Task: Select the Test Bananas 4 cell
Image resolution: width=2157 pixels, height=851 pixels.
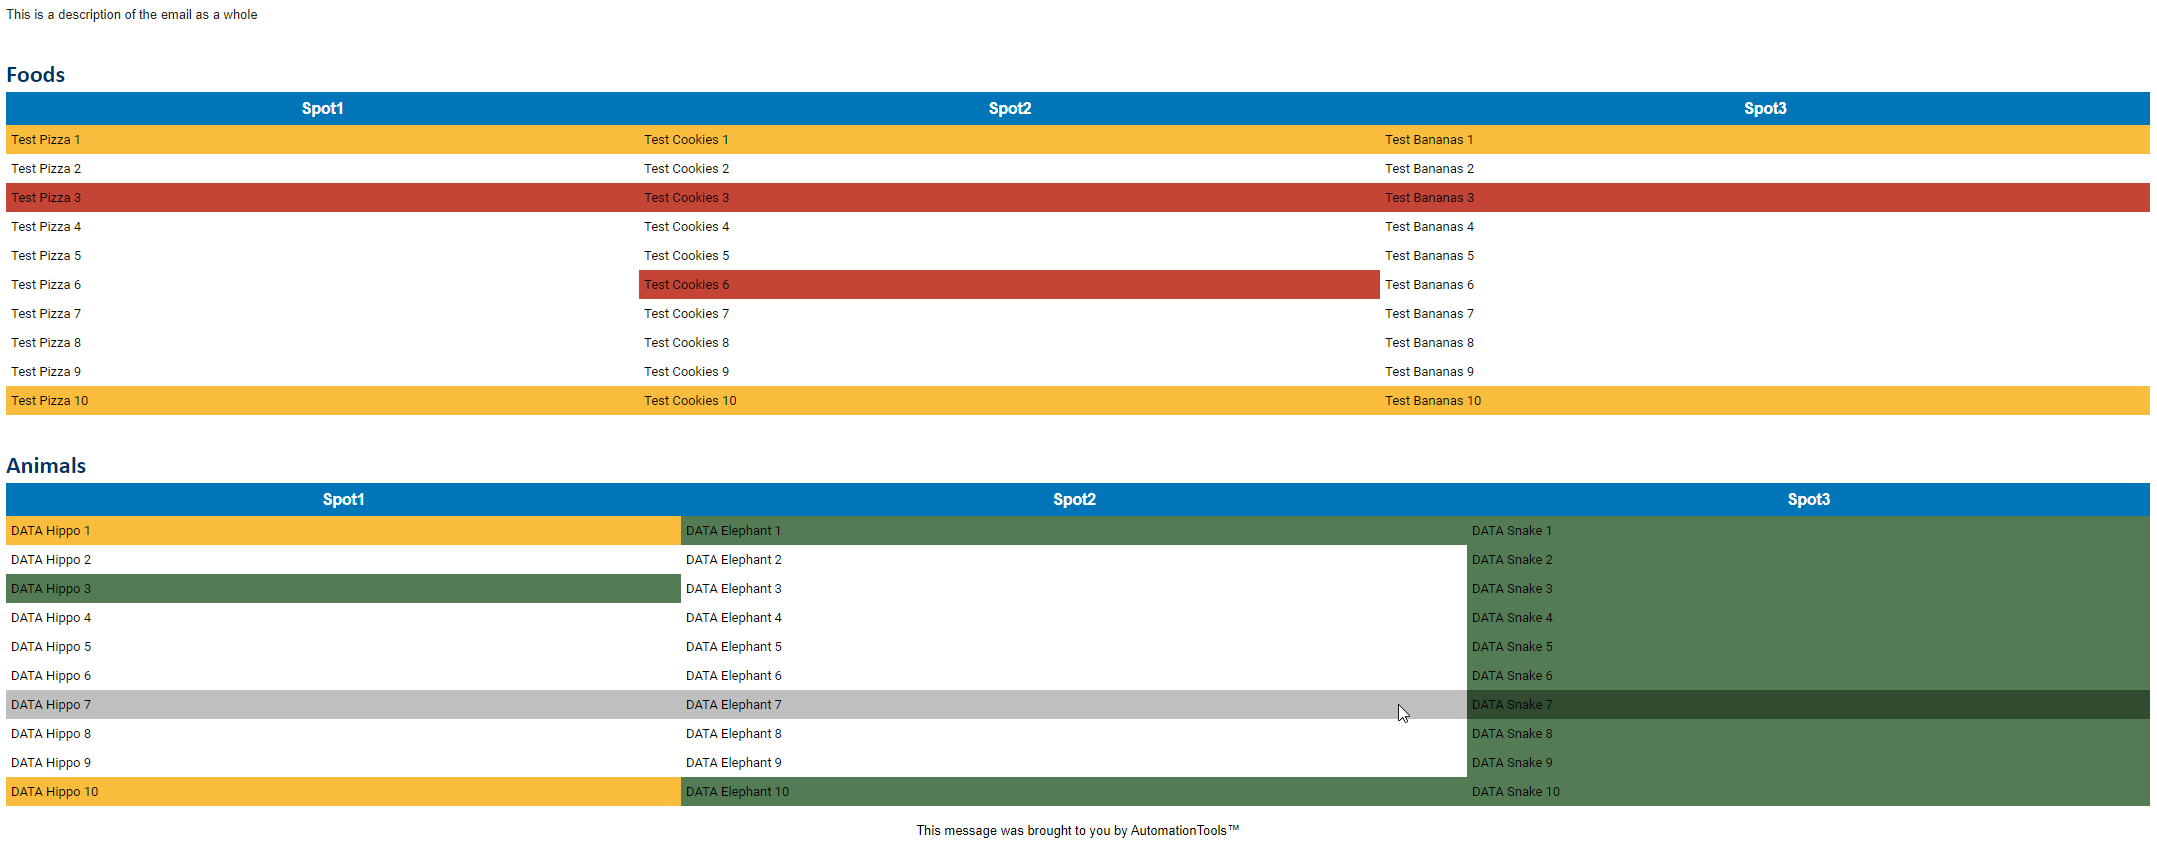Action: pyautogui.click(x=1765, y=227)
